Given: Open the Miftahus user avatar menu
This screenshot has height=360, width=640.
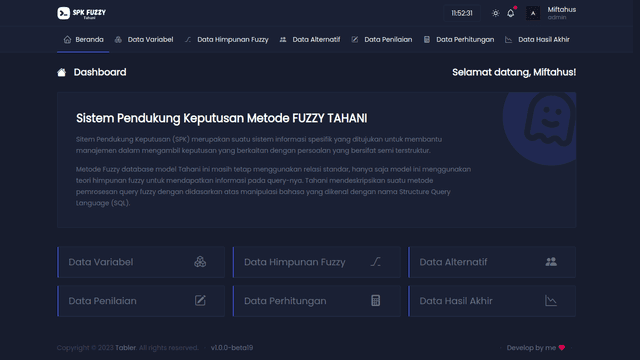Looking at the screenshot, I should 533,13.
